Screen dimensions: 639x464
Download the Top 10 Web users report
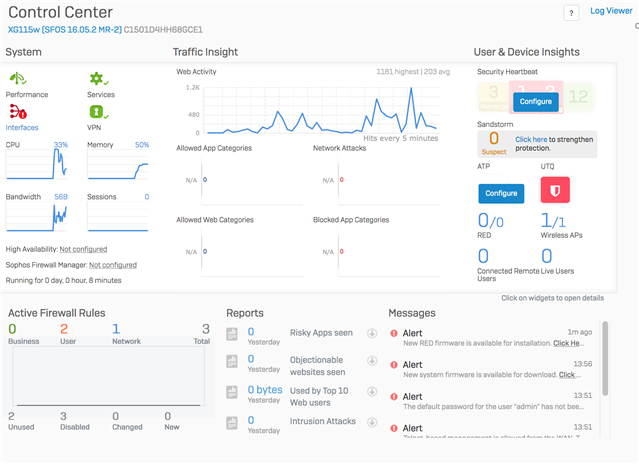click(x=372, y=391)
